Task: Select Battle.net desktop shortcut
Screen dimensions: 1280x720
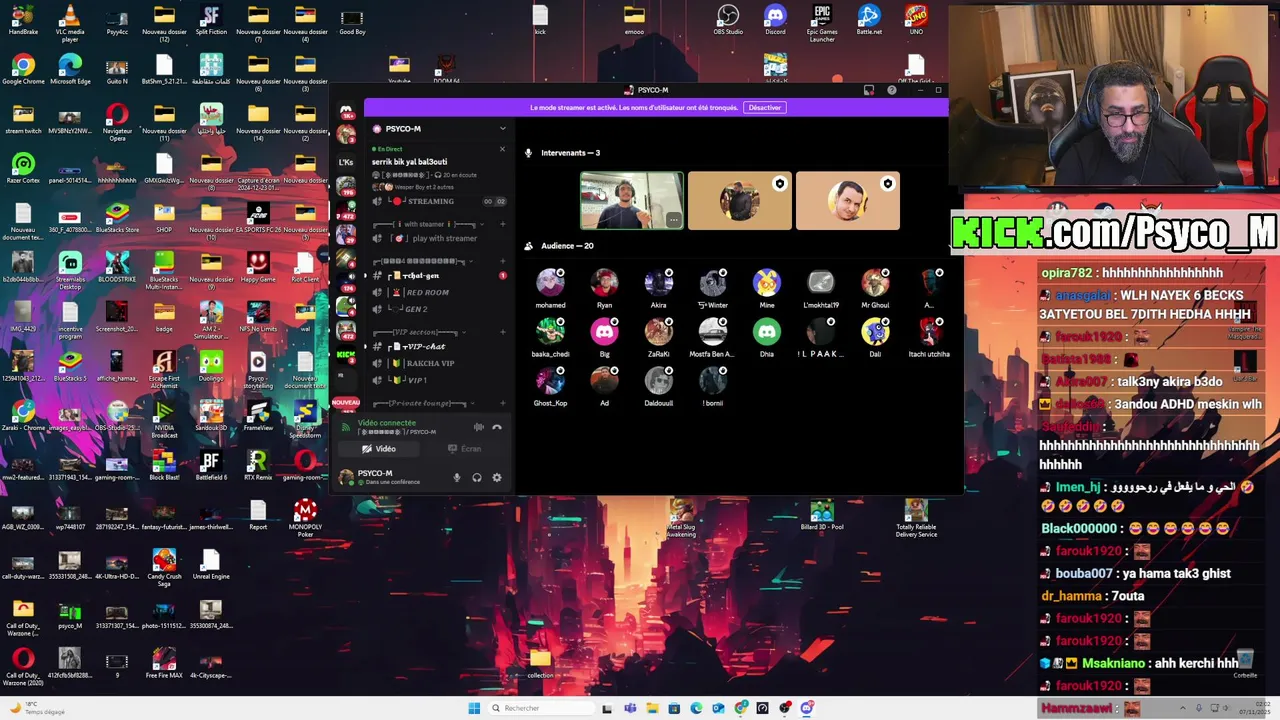Action: coord(869,20)
